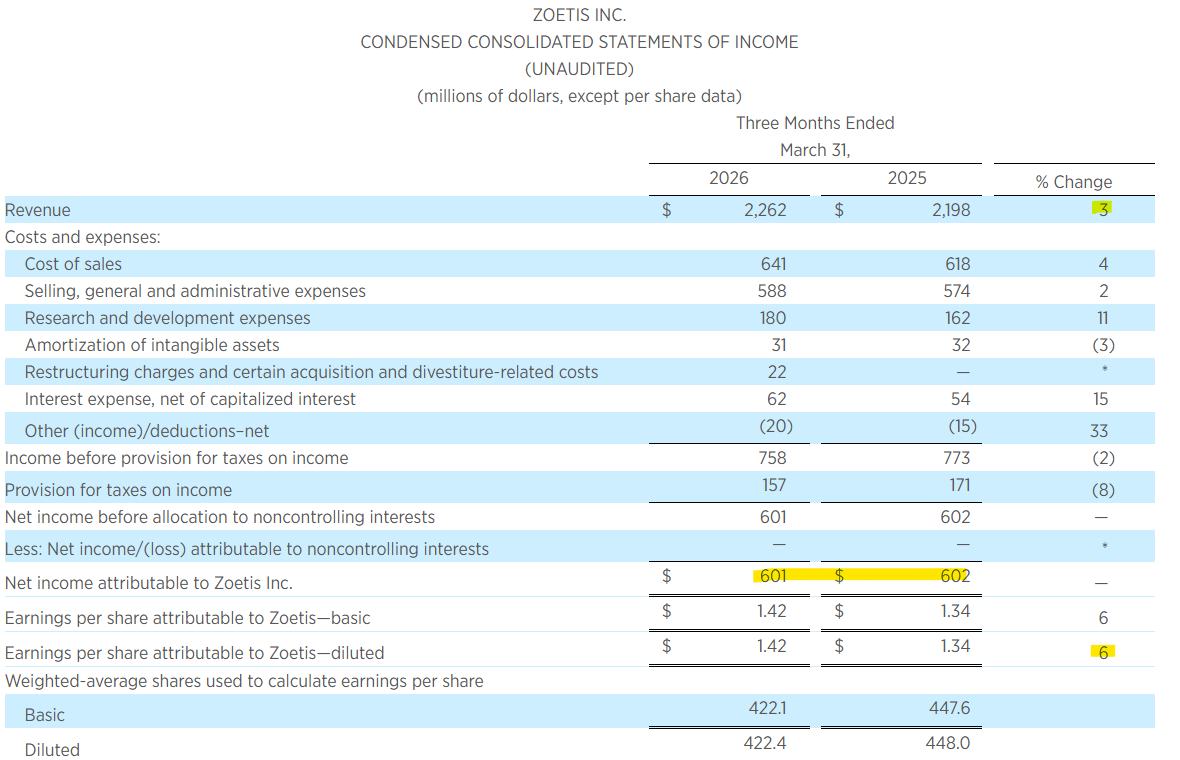The image size is (1180, 760).
Task: Click the tax provision value 157
Action: (x=774, y=485)
